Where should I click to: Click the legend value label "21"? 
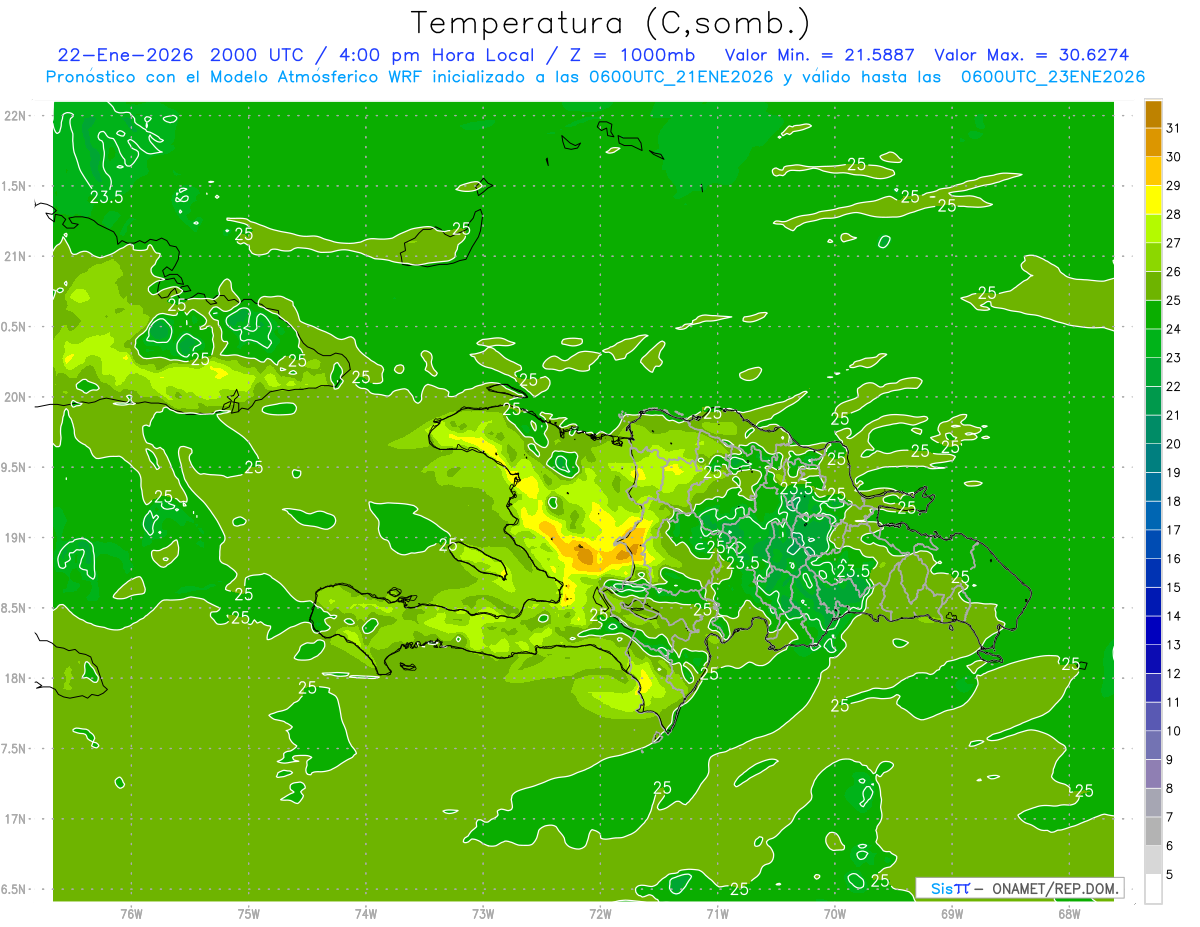pyautogui.click(x=1174, y=415)
